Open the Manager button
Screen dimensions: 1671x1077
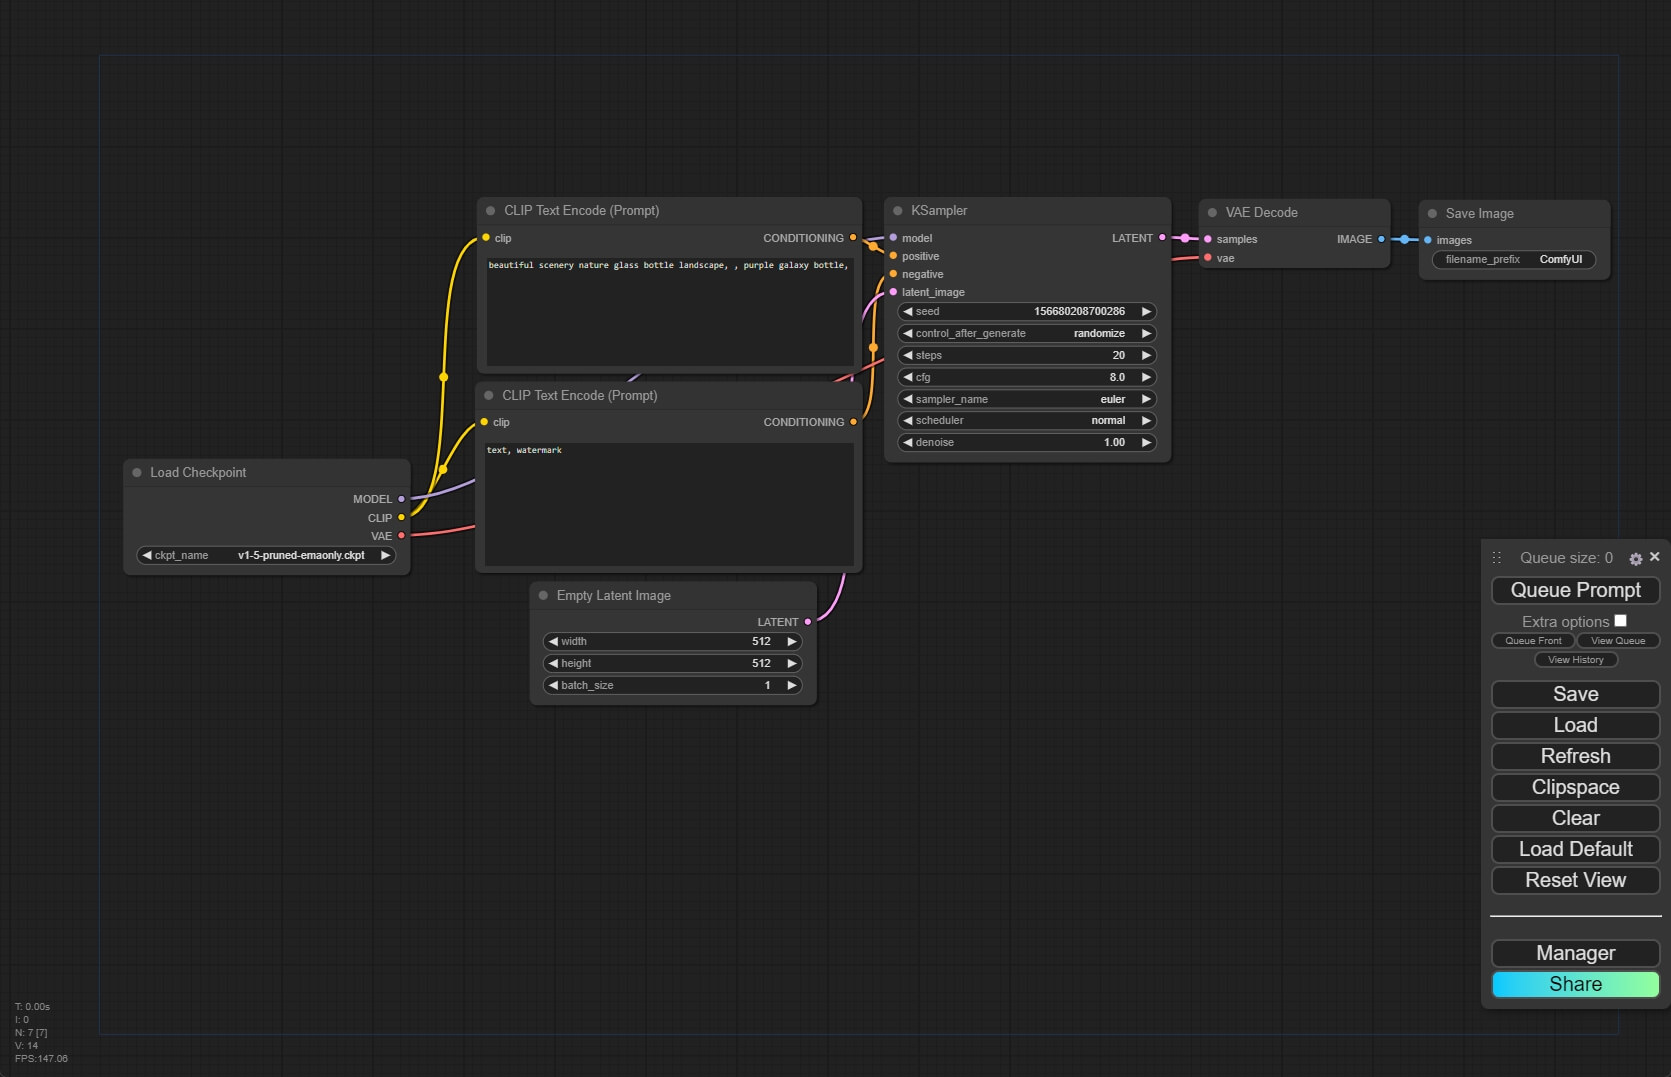1575,953
